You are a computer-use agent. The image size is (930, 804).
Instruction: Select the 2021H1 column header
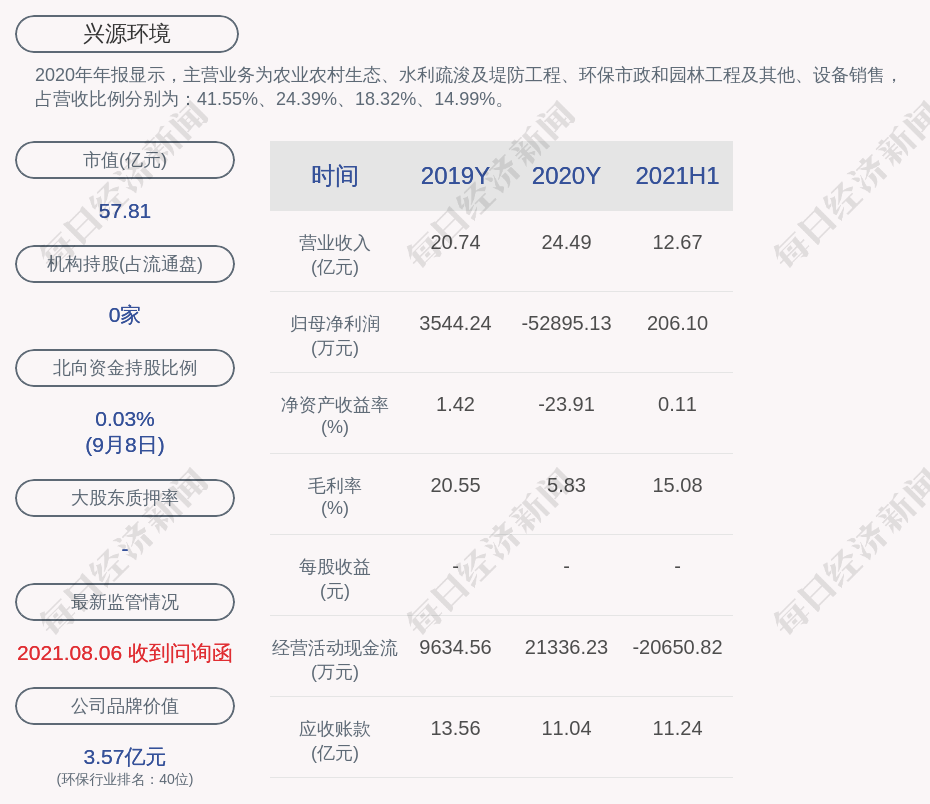coord(677,176)
